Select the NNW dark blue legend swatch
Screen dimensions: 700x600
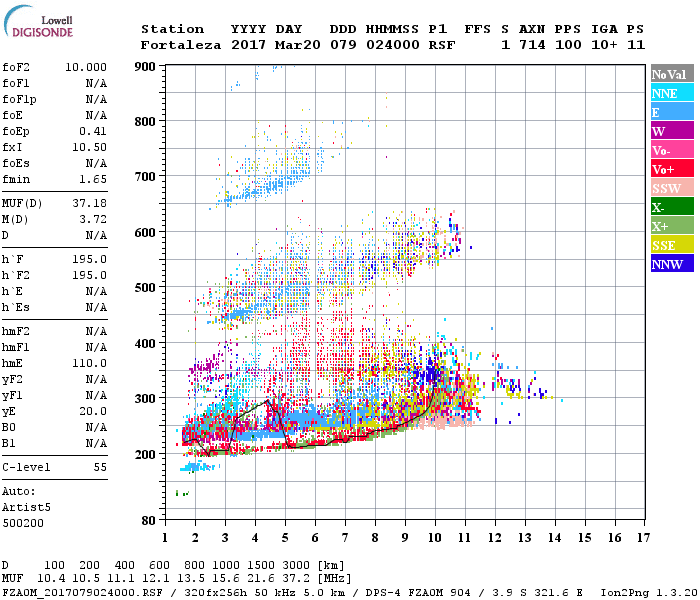tap(672, 263)
